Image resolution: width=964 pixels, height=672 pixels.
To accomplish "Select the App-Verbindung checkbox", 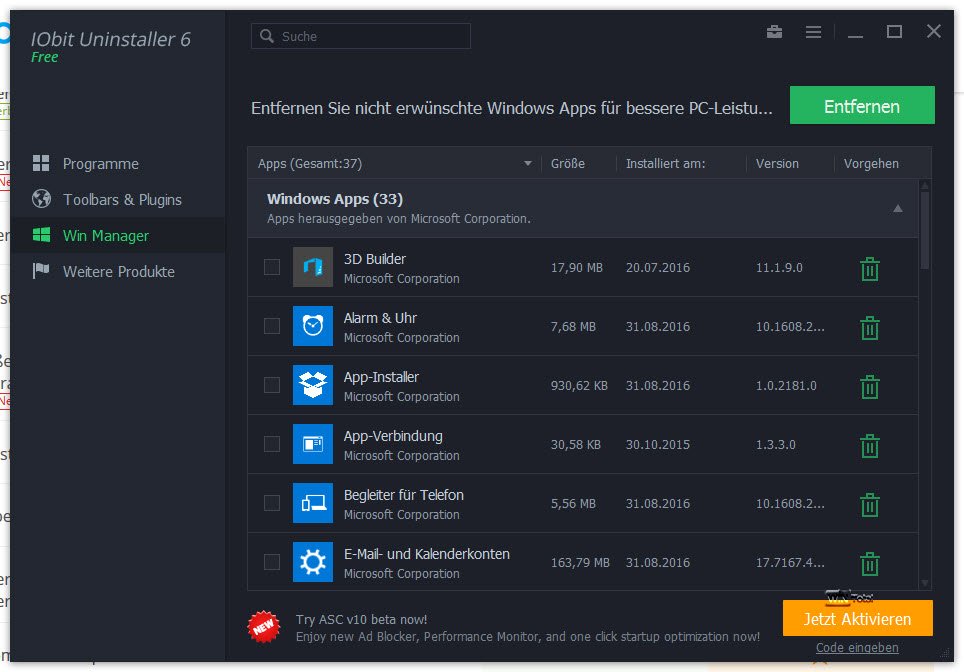I will pos(272,444).
